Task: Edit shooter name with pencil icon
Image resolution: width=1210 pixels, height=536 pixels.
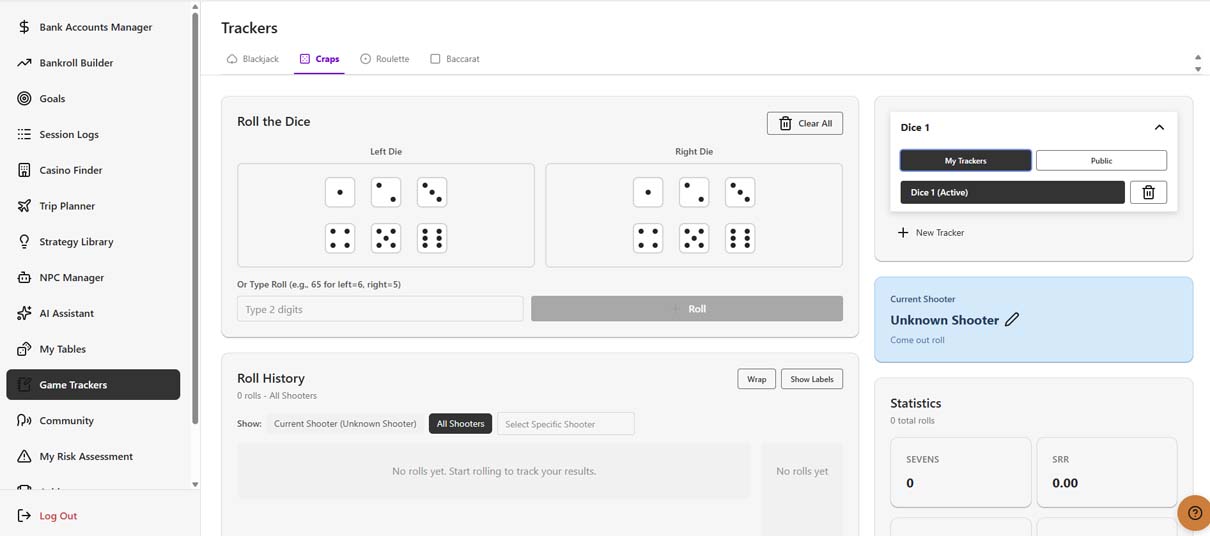Action: [x=1012, y=320]
